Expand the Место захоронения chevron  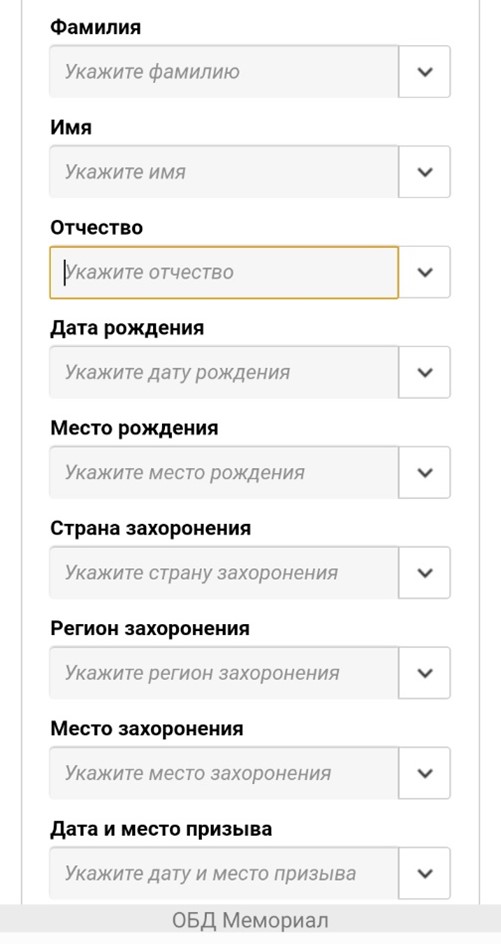[x=425, y=773]
